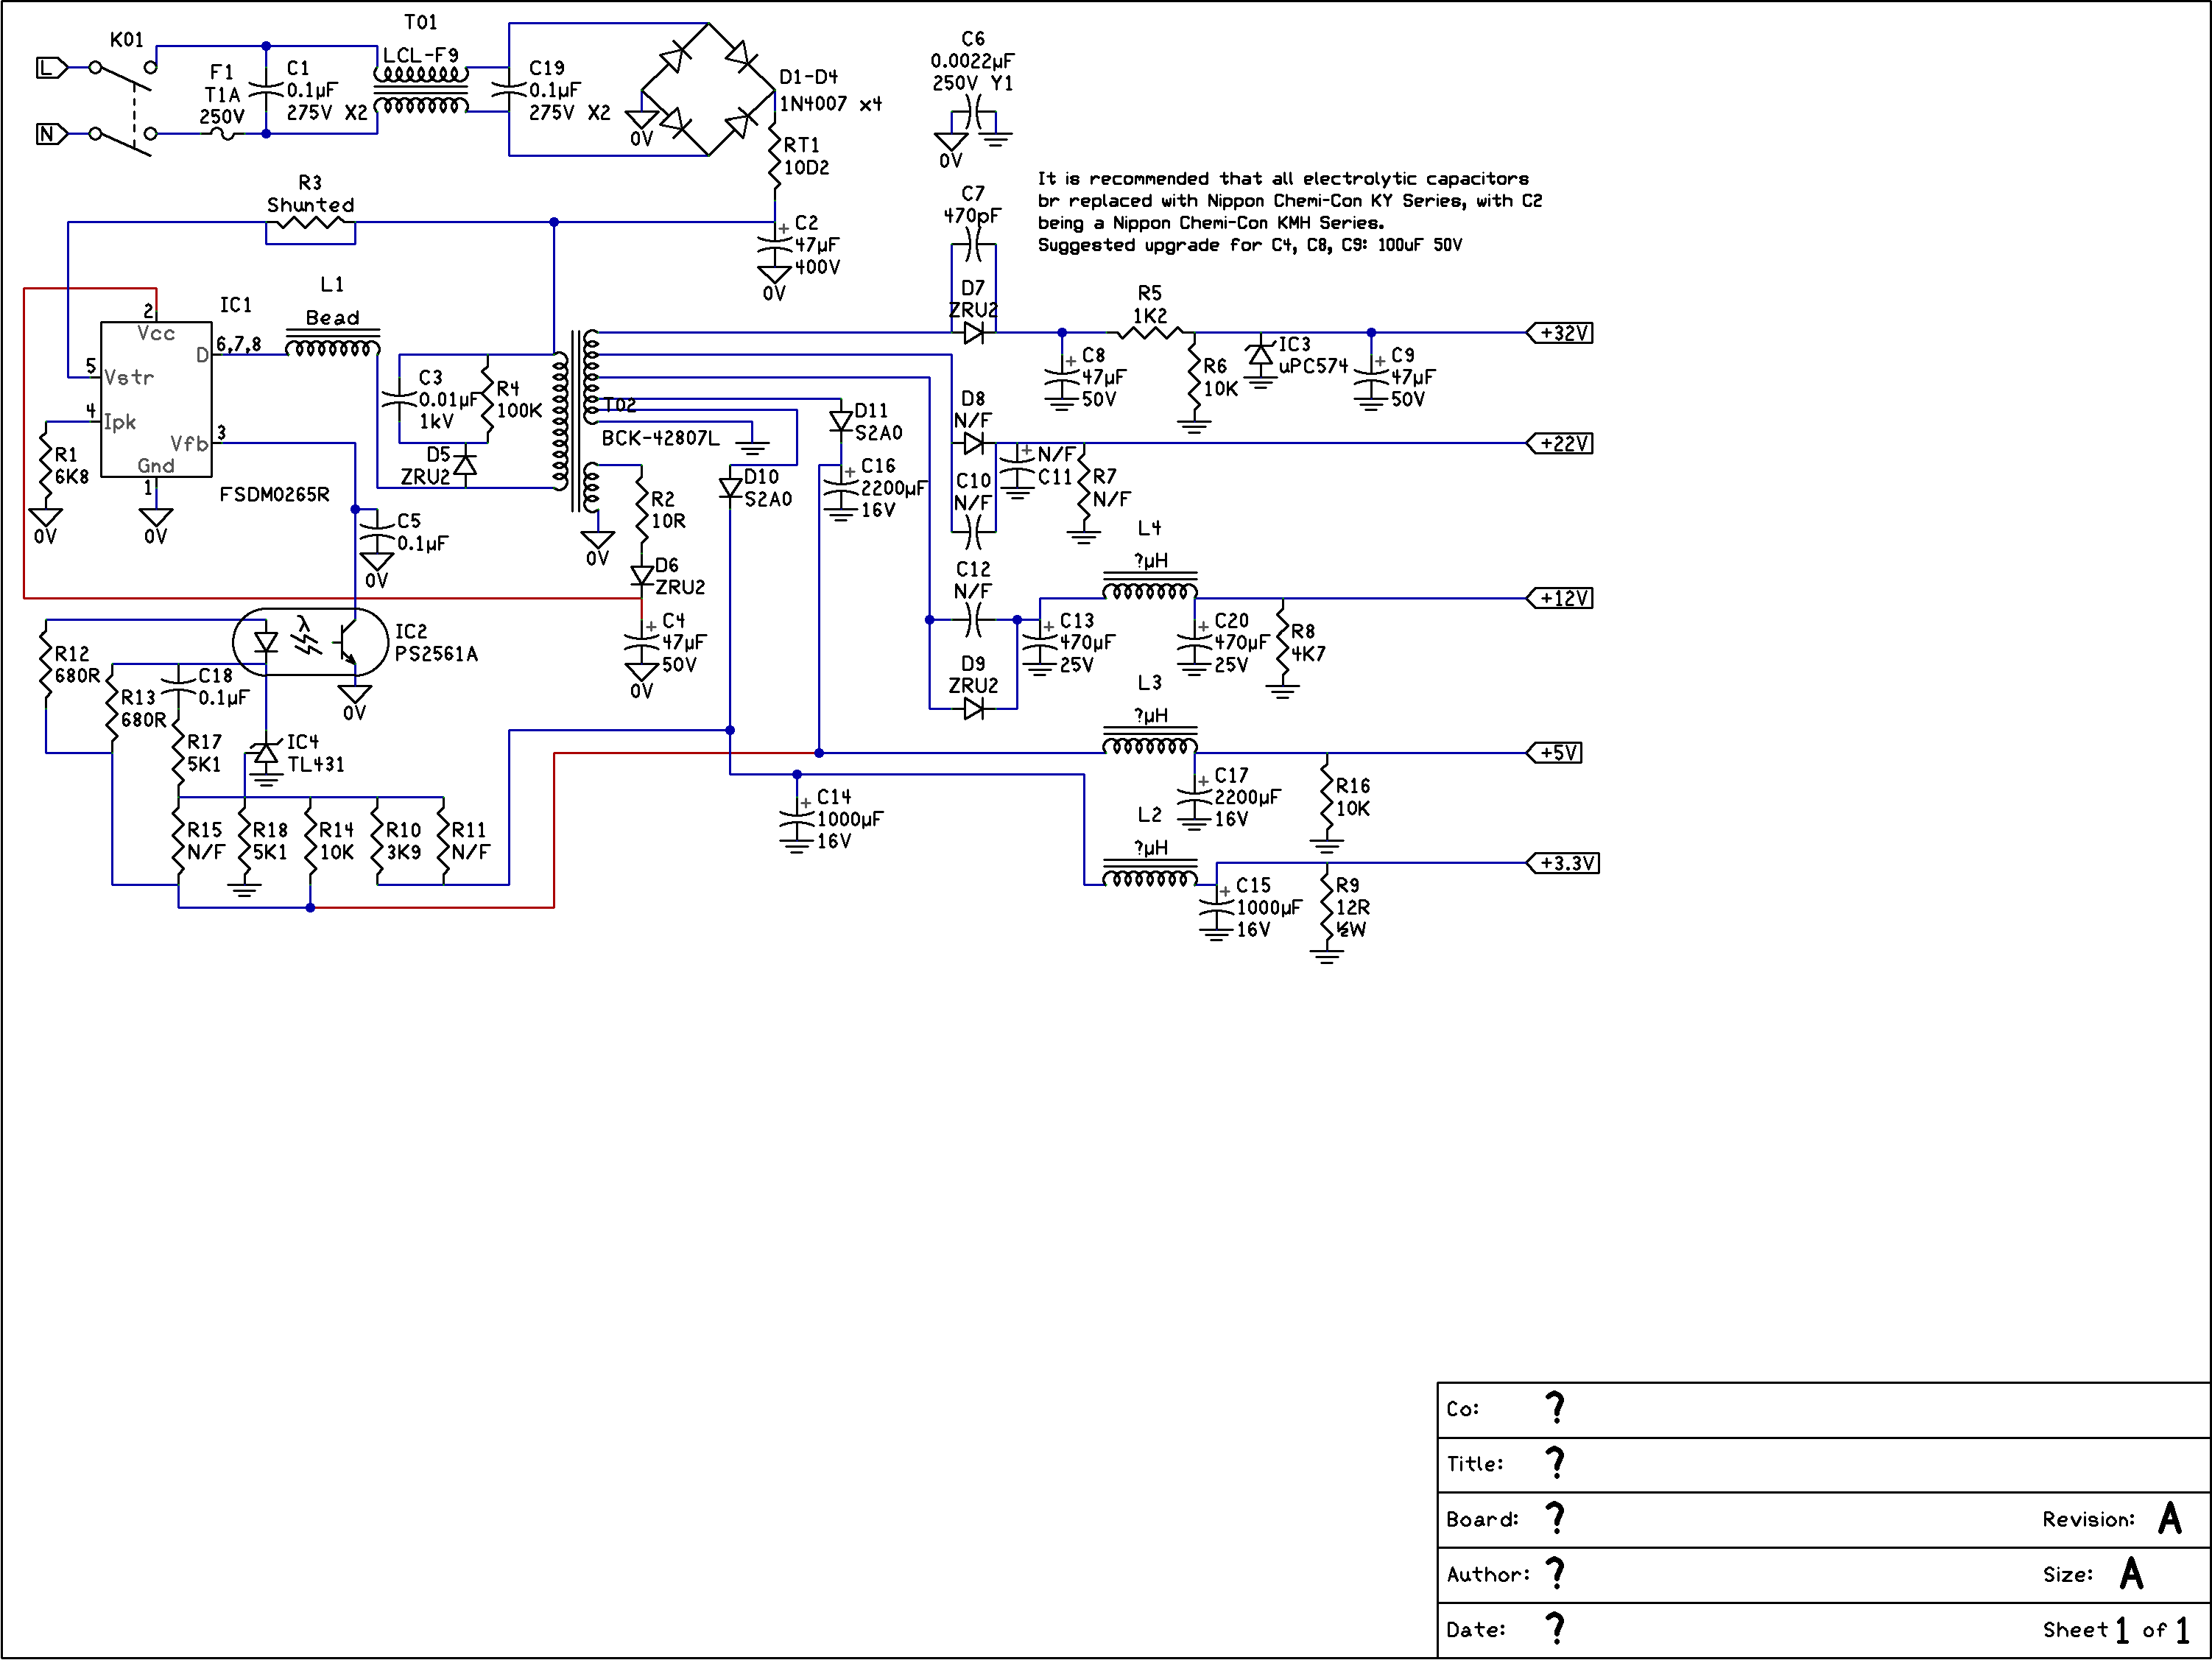The width and height of the screenshot is (2212, 1660).
Task: Select the R2 10R resistor label
Action: (x=668, y=510)
